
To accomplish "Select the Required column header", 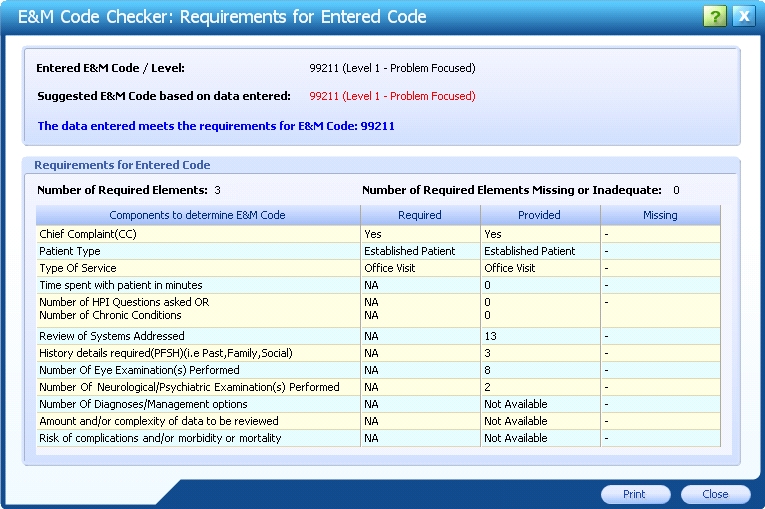I will click(x=420, y=215).
